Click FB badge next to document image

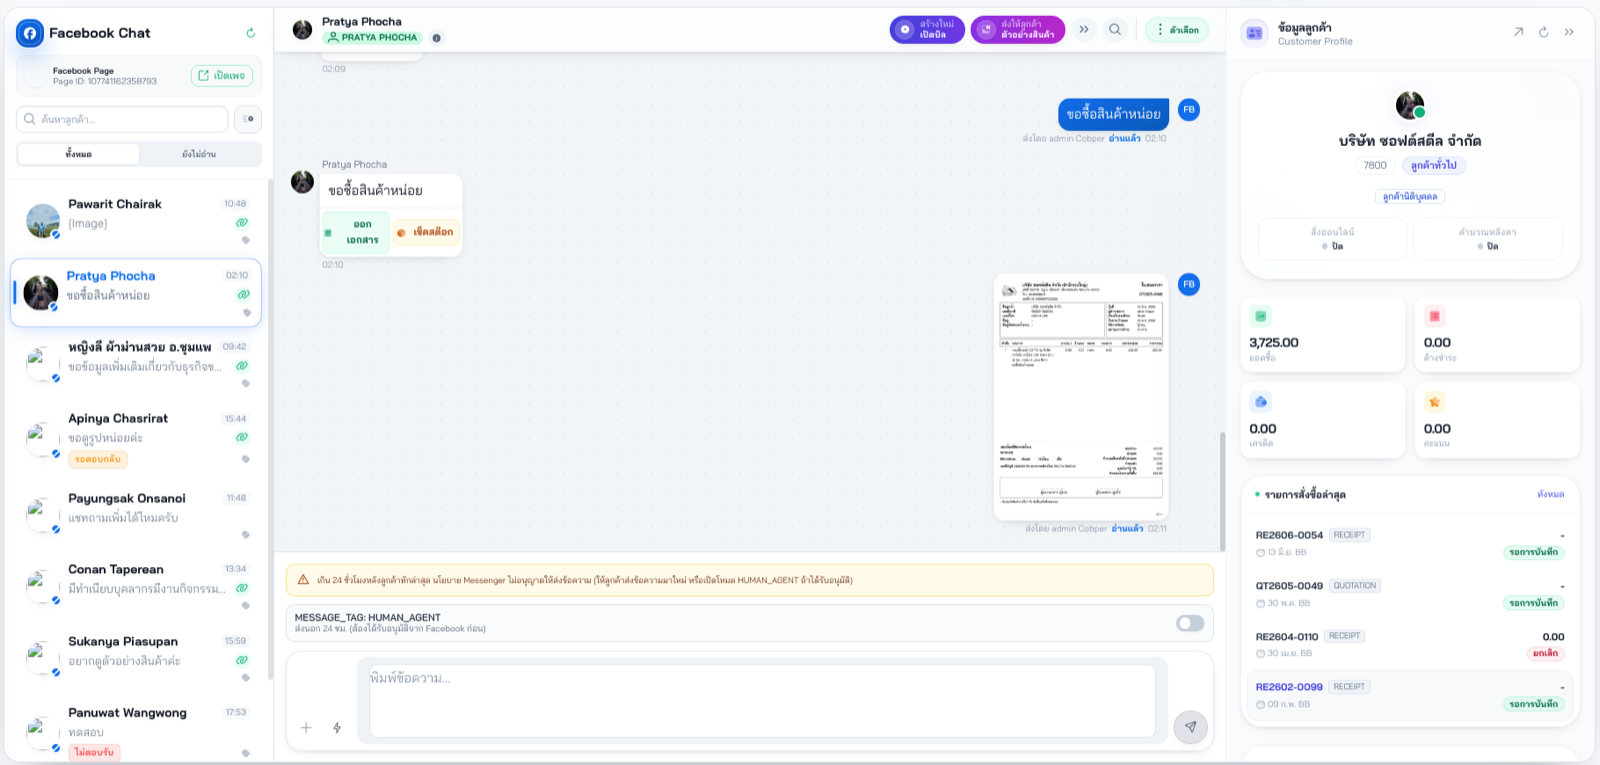(x=1189, y=284)
